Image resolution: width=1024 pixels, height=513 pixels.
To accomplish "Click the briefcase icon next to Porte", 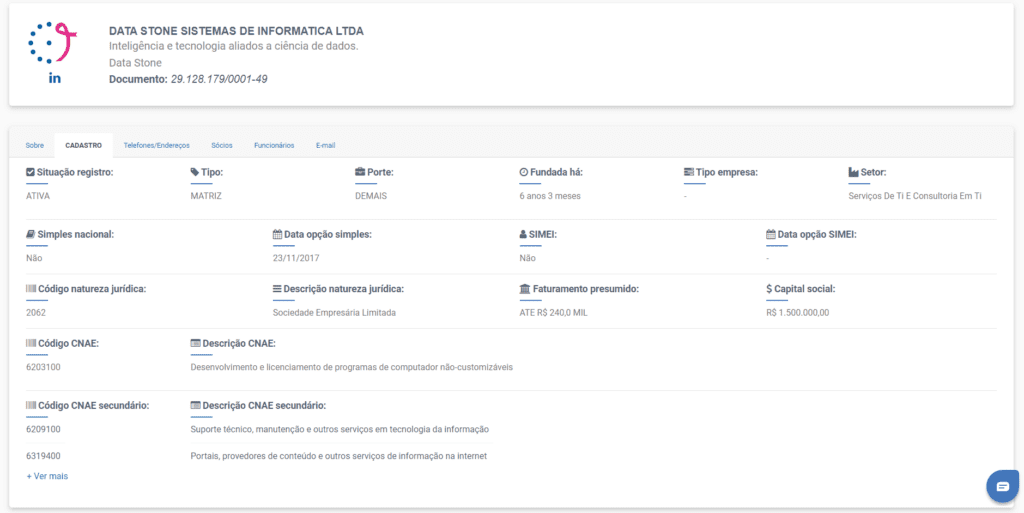I will pyautogui.click(x=360, y=172).
